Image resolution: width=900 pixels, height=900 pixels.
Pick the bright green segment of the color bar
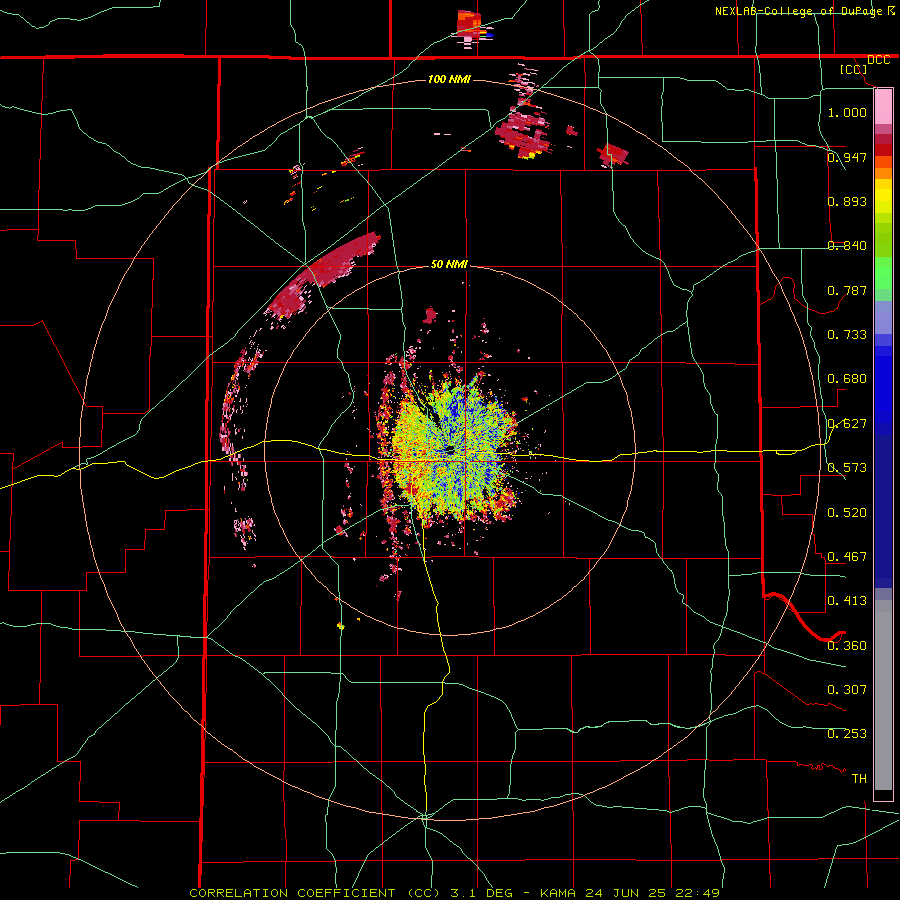pyautogui.click(x=883, y=273)
